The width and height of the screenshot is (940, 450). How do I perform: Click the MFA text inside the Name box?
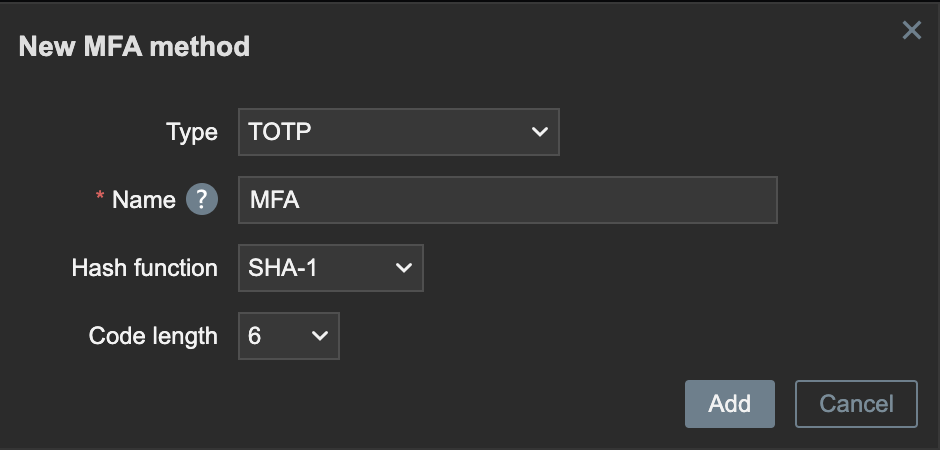[x=275, y=200]
